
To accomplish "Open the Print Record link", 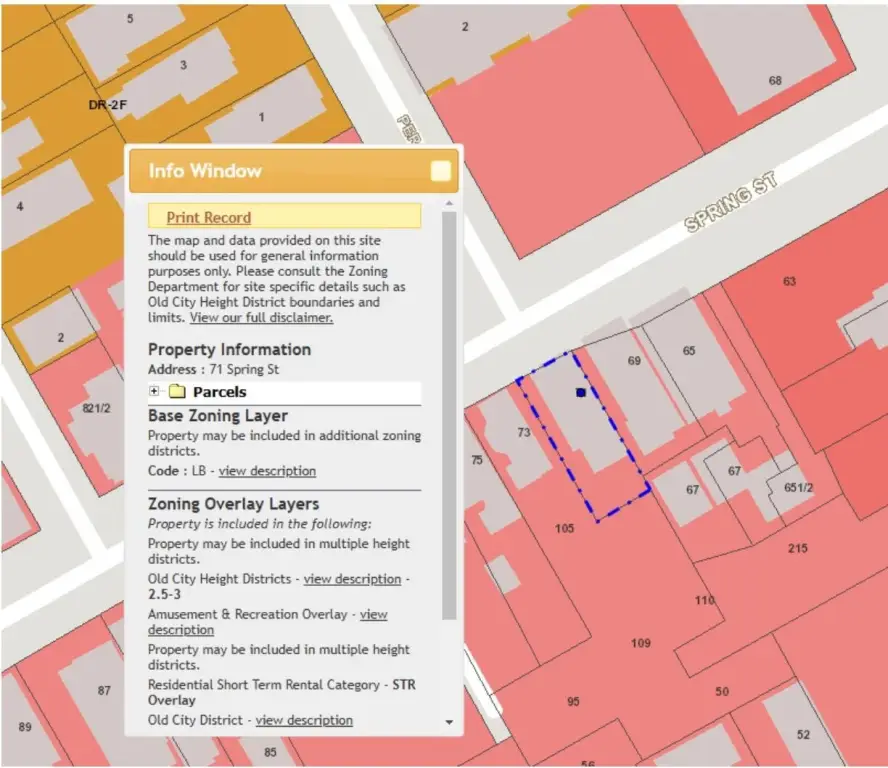I will [x=208, y=217].
